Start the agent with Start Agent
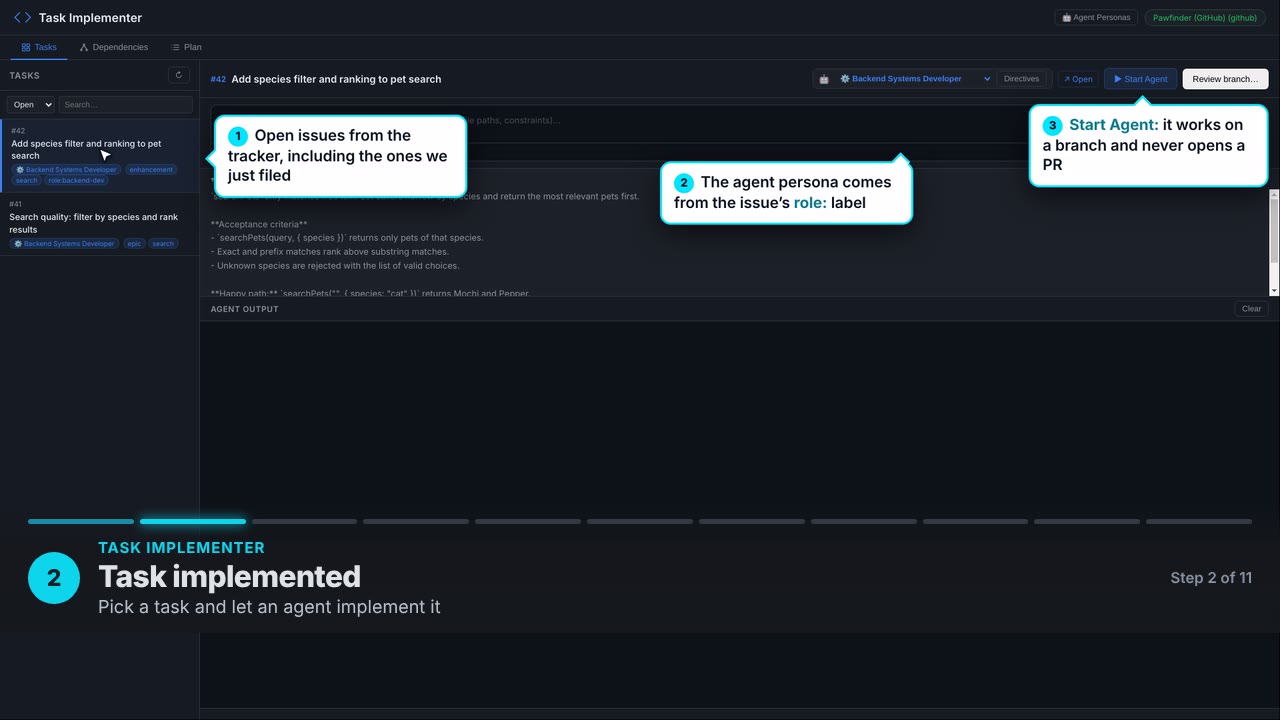The width and height of the screenshot is (1280, 720). (1141, 79)
